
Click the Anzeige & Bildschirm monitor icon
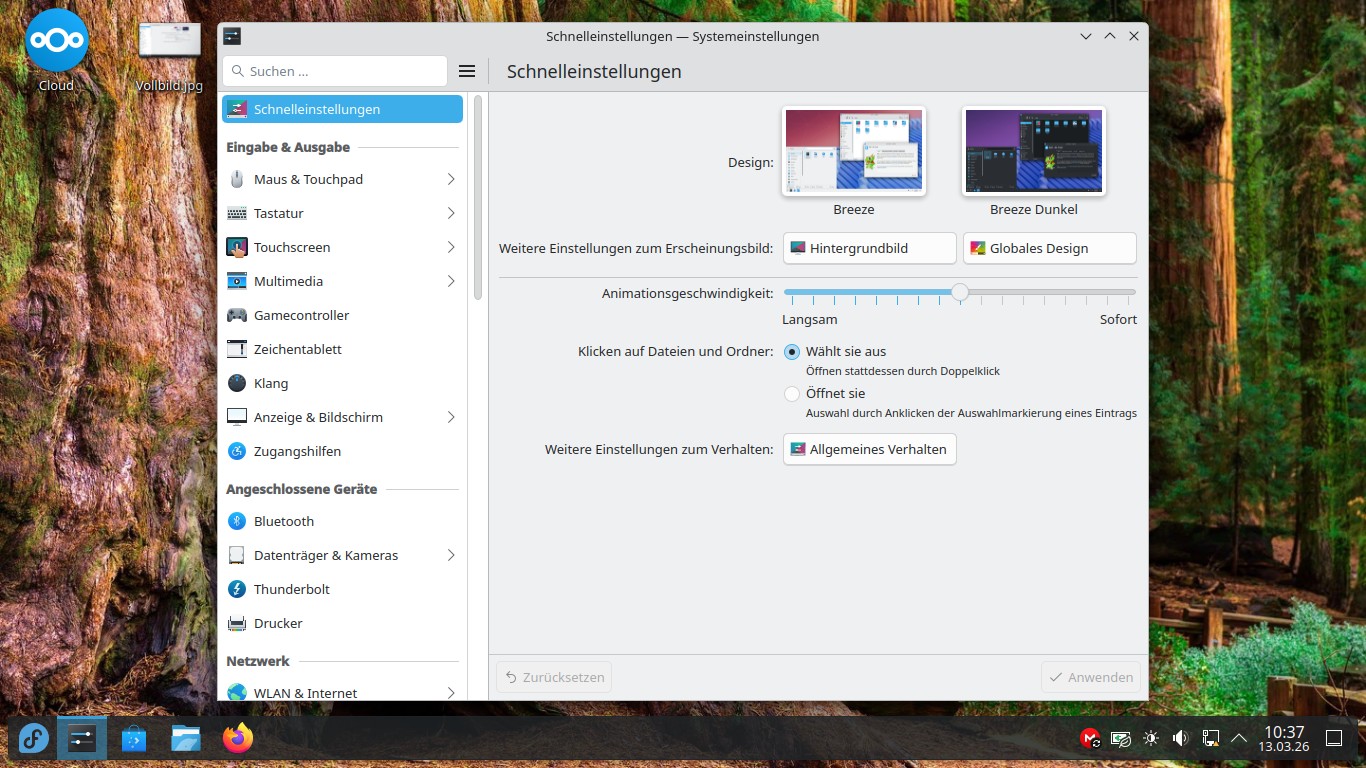click(x=237, y=417)
